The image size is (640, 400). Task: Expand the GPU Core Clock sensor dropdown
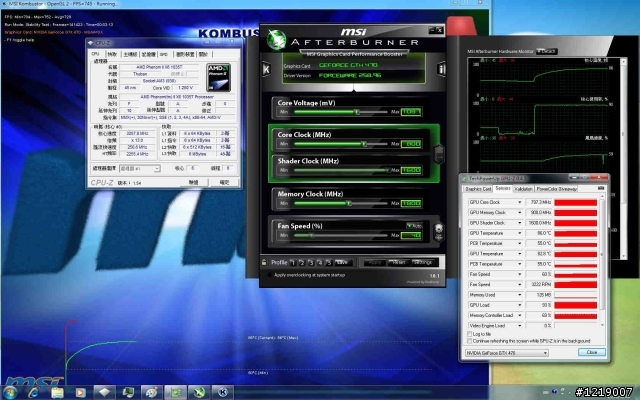tap(520, 202)
